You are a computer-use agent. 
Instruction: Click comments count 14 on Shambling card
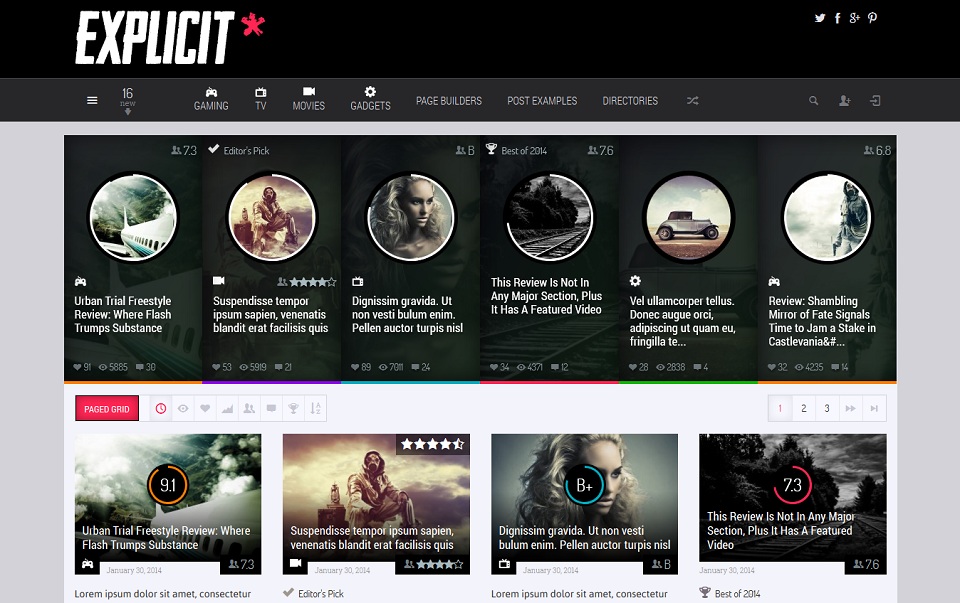point(839,367)
